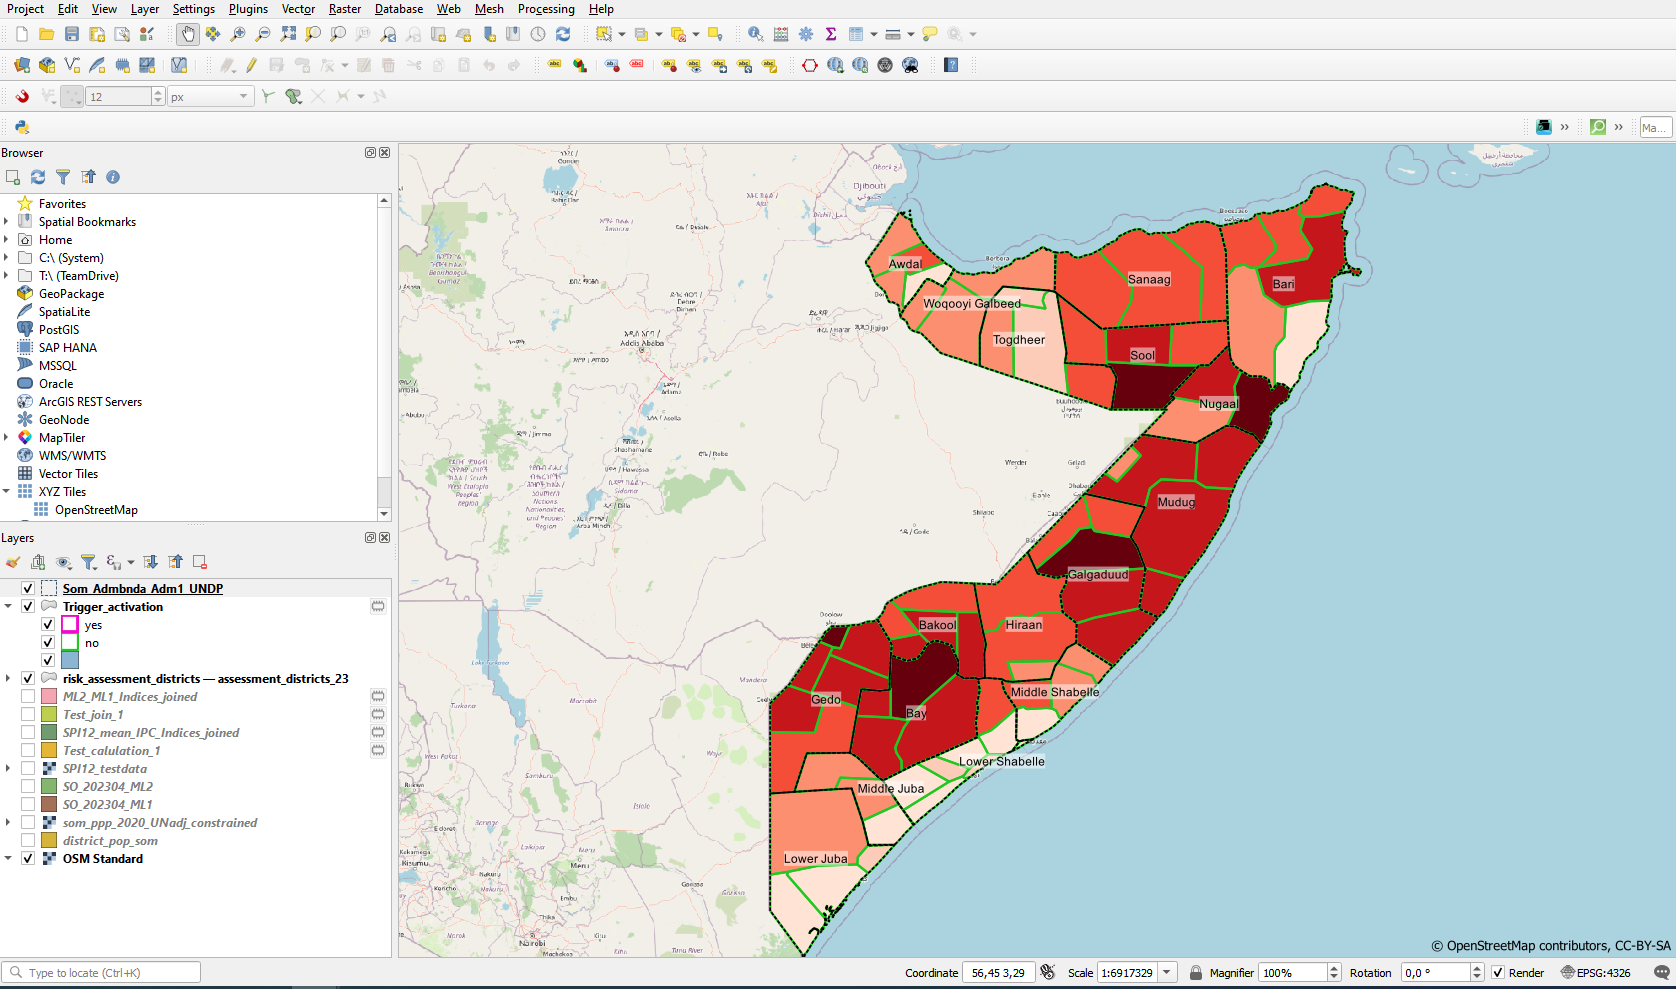Enable snapping with the magnet icon
The width and height of the screenshot is (1676, 989).
(x=22, y=96)
